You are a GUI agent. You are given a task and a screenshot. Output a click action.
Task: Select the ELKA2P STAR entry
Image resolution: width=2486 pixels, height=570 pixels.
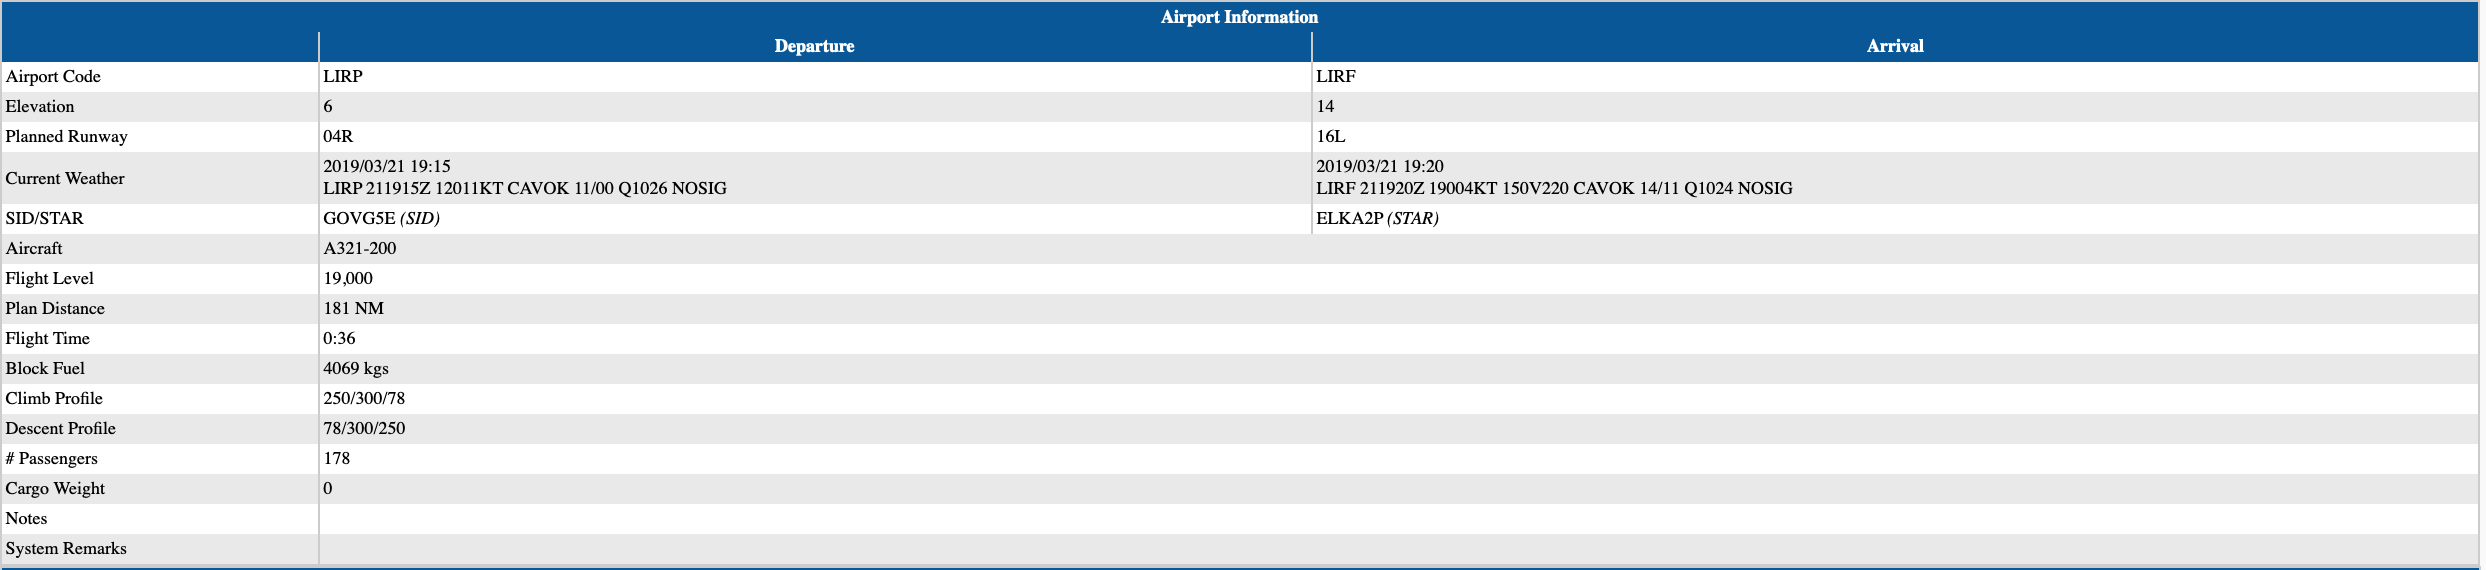pos(1377,218)
